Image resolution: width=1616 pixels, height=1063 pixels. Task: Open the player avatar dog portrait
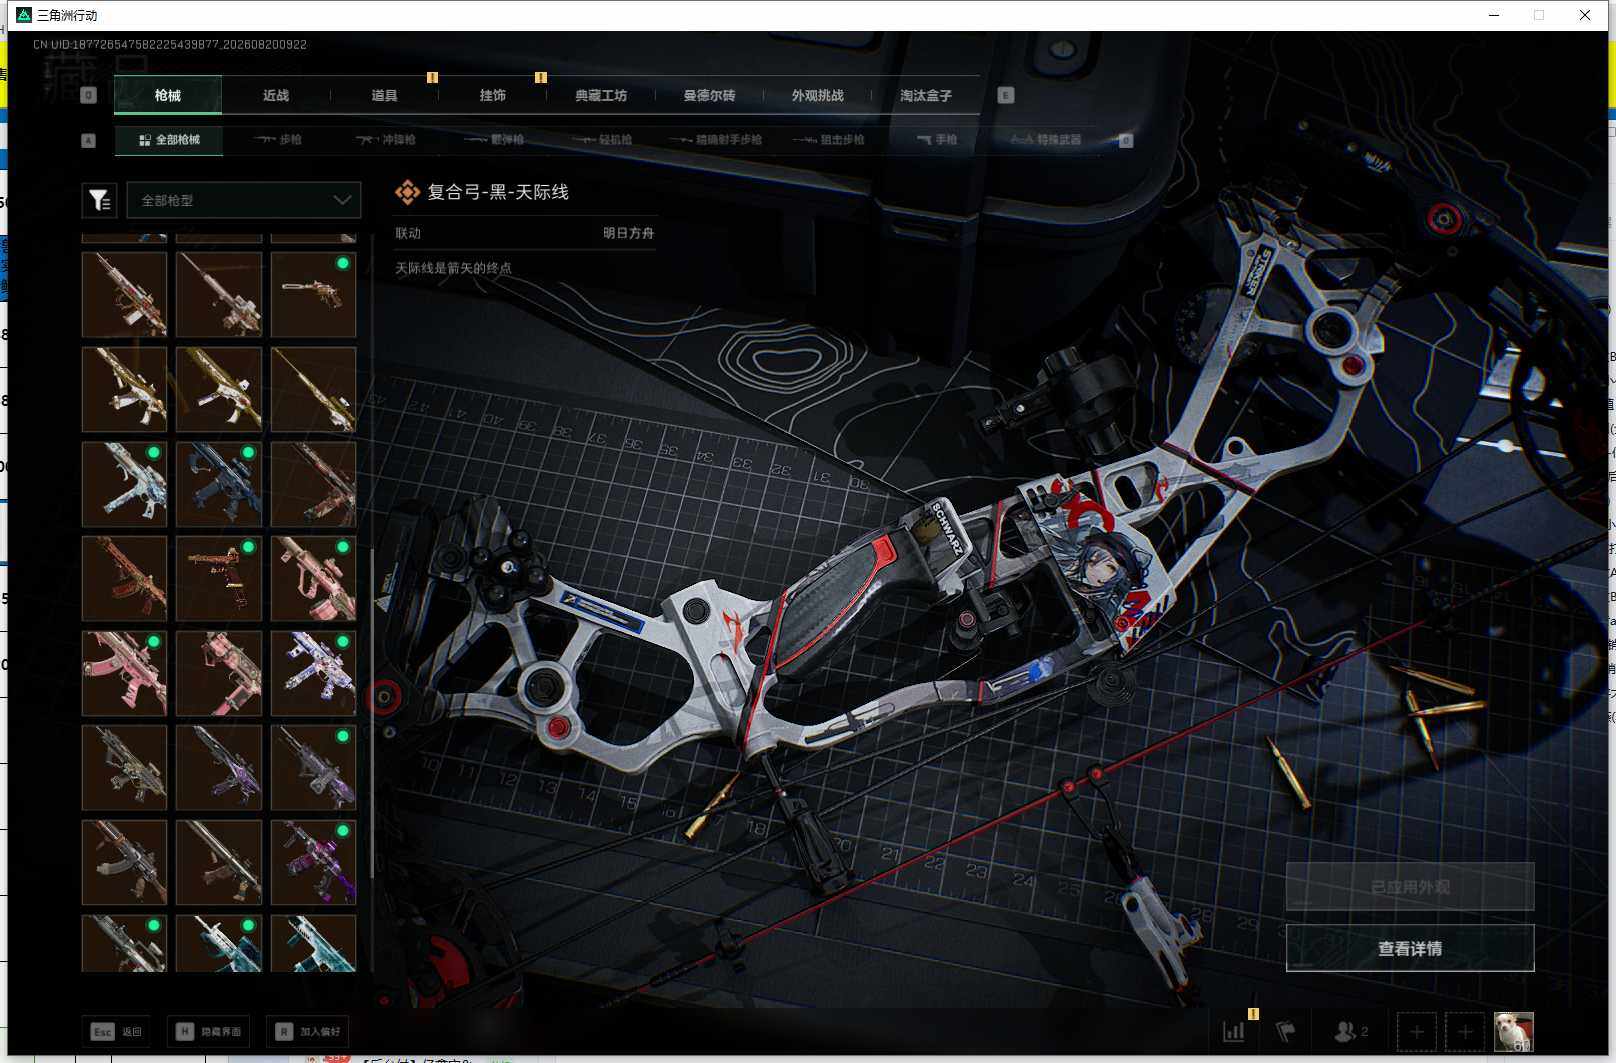tap(1513, 1031)
